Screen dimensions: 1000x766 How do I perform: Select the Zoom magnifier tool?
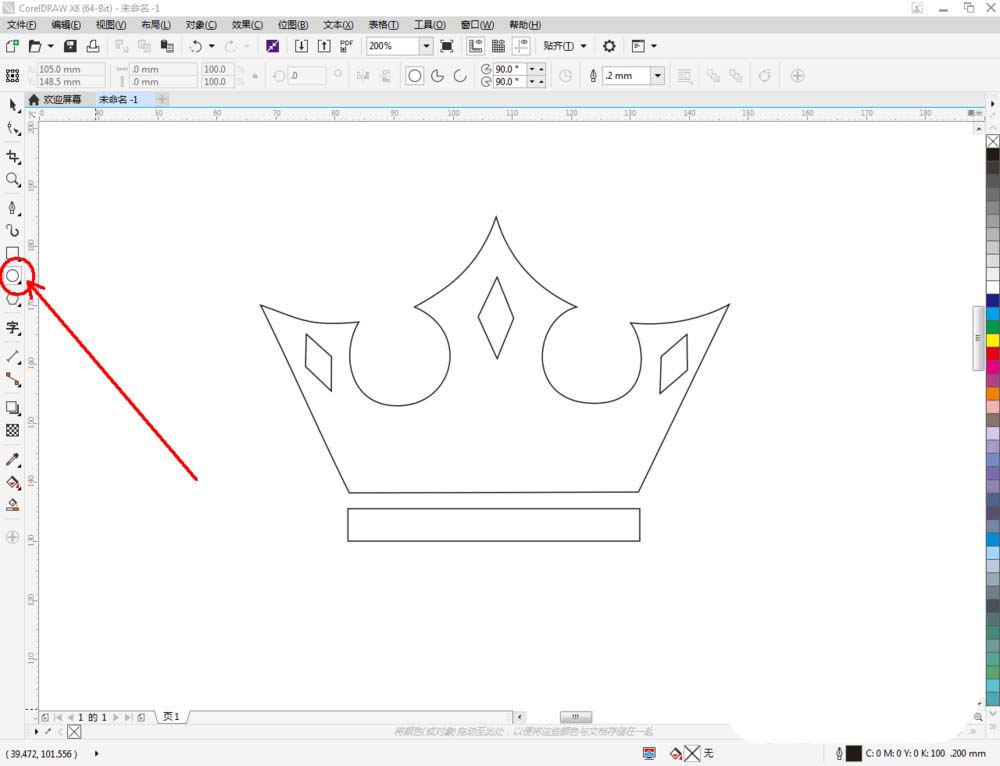[13, 180]
